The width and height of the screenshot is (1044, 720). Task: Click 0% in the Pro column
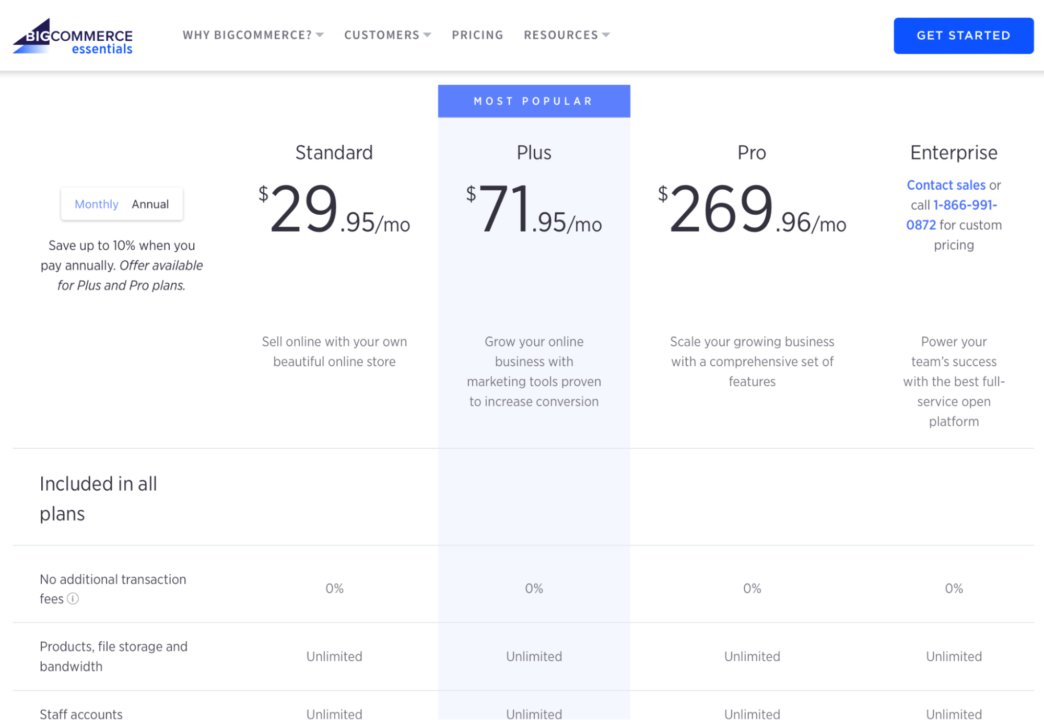(752, 589)
